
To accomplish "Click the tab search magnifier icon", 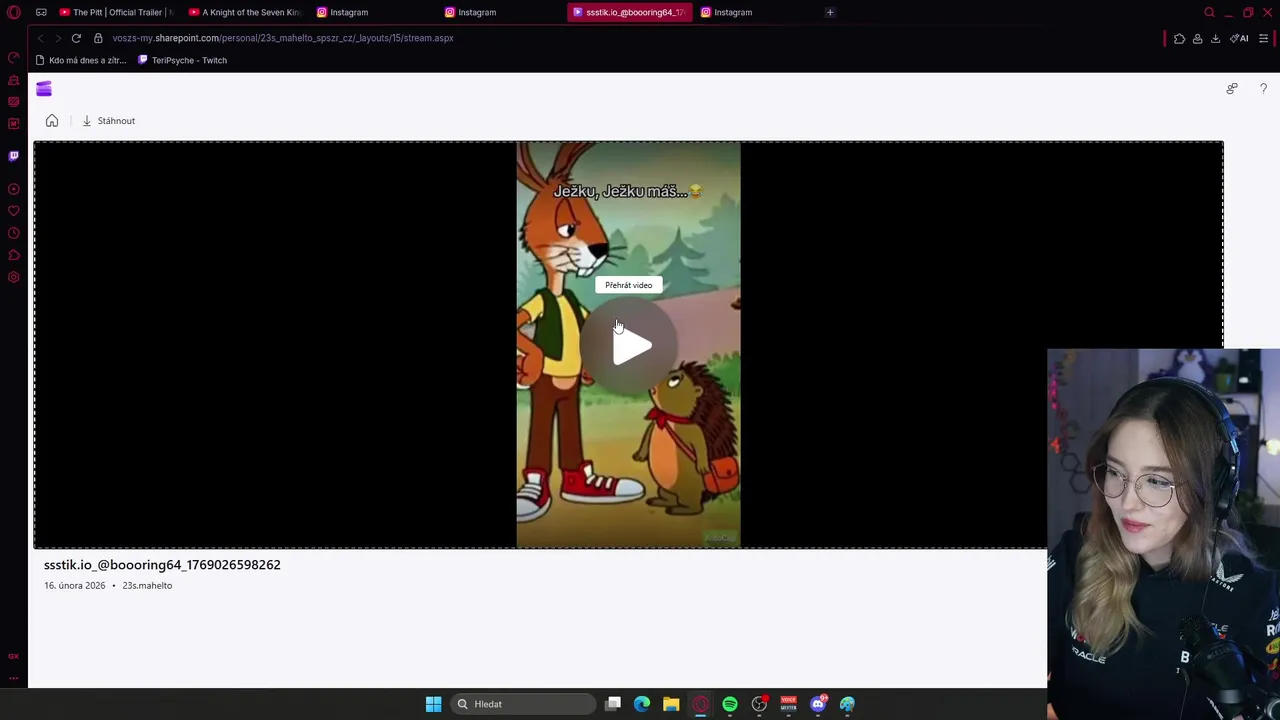I will coord(1209,12).
